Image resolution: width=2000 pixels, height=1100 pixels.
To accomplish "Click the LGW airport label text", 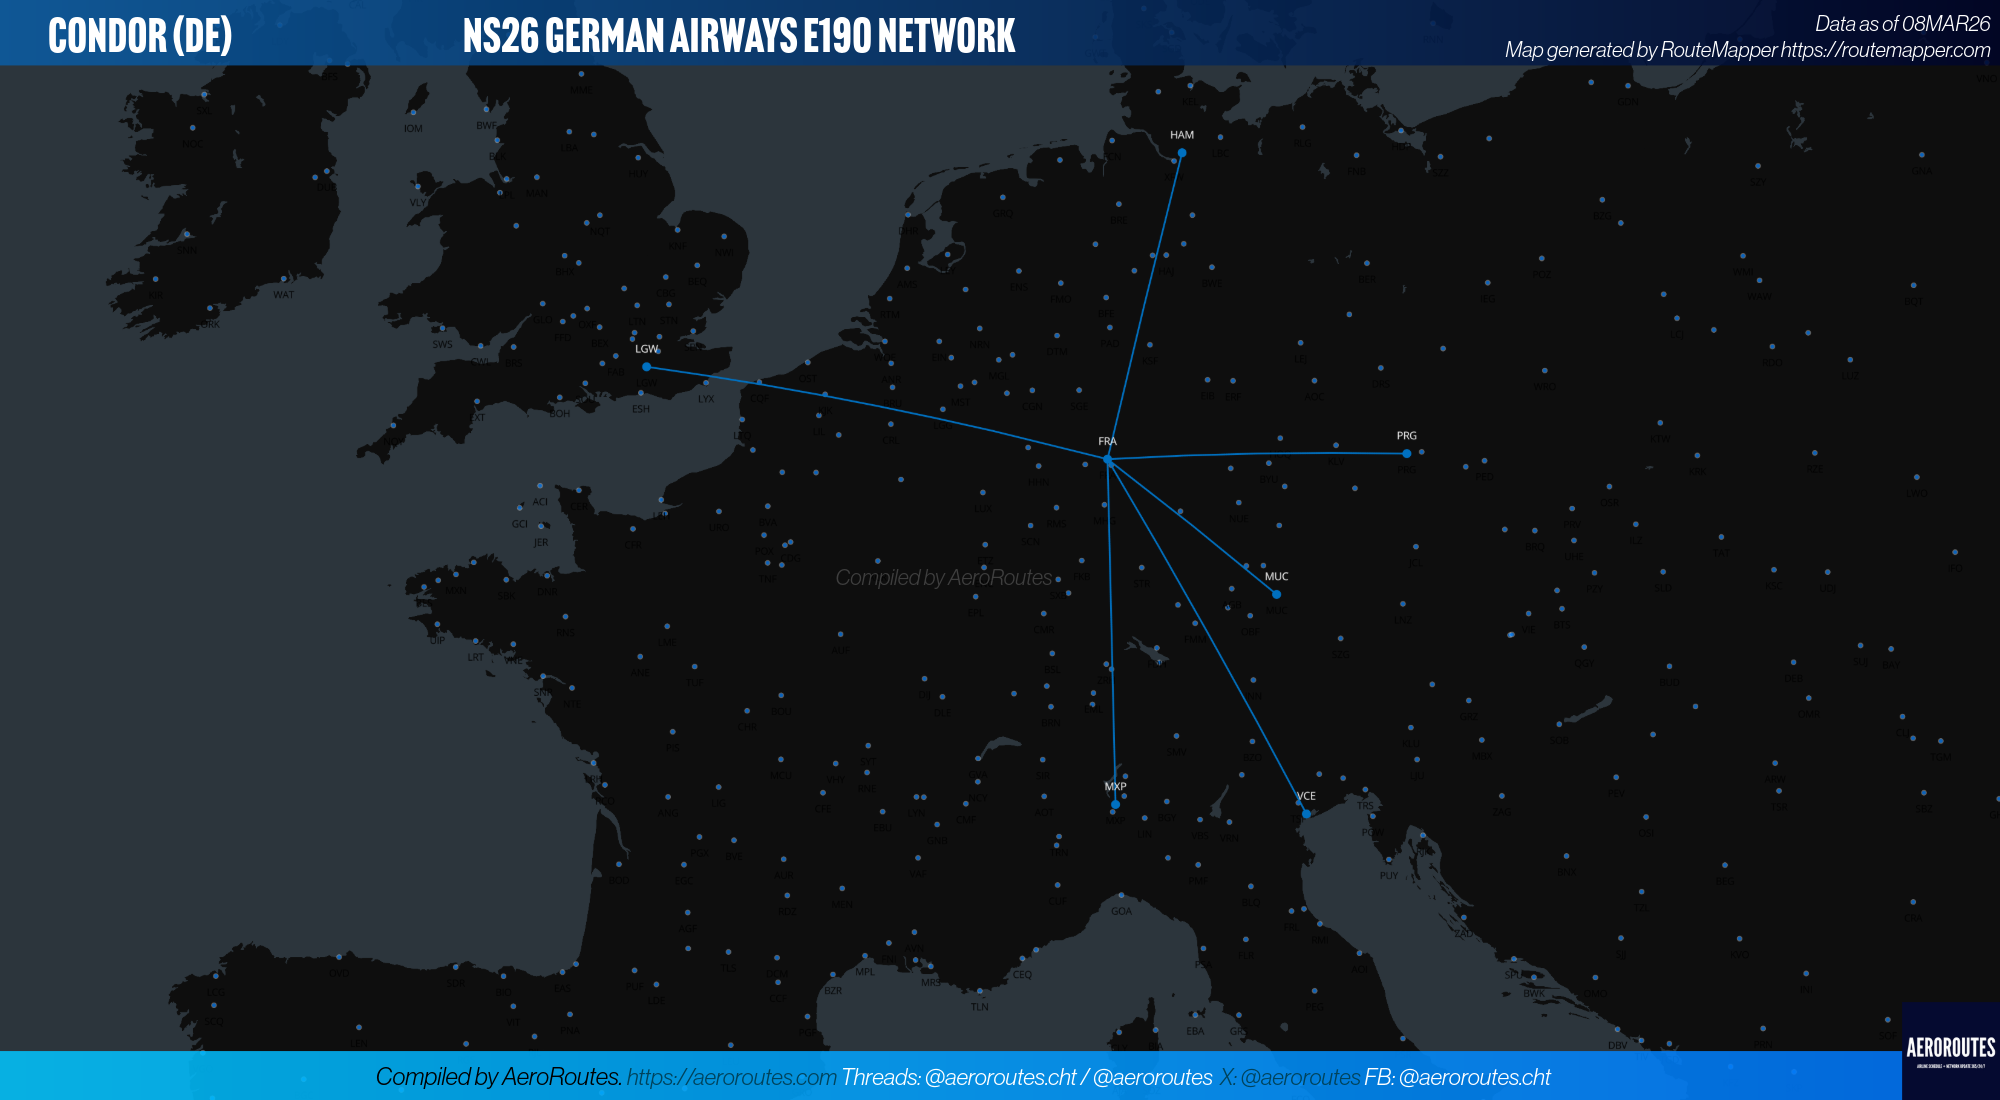I will [x=646, y=349].
